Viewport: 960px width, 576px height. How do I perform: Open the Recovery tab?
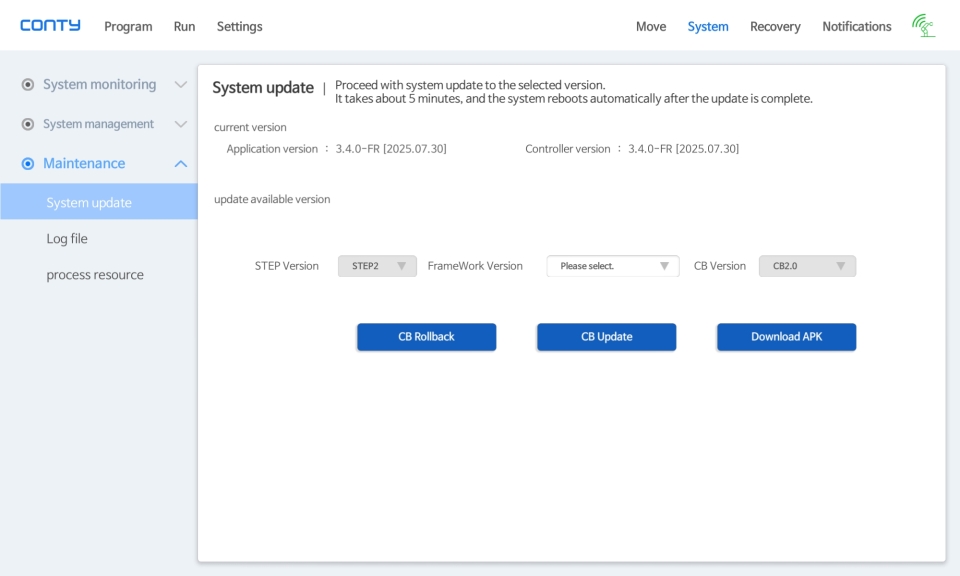pyautogui.click(x=775, y=26)
